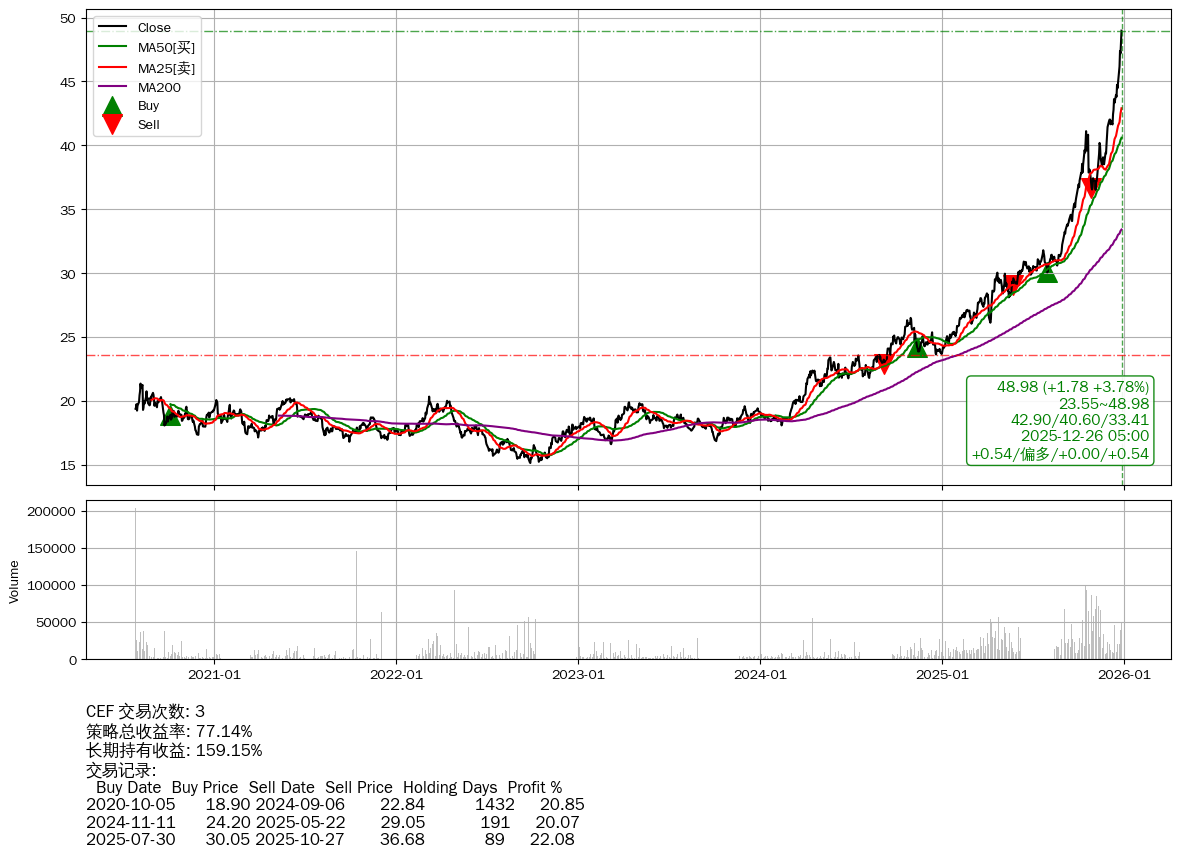Pick the Buy marker near July 2025

point(1047,272)
